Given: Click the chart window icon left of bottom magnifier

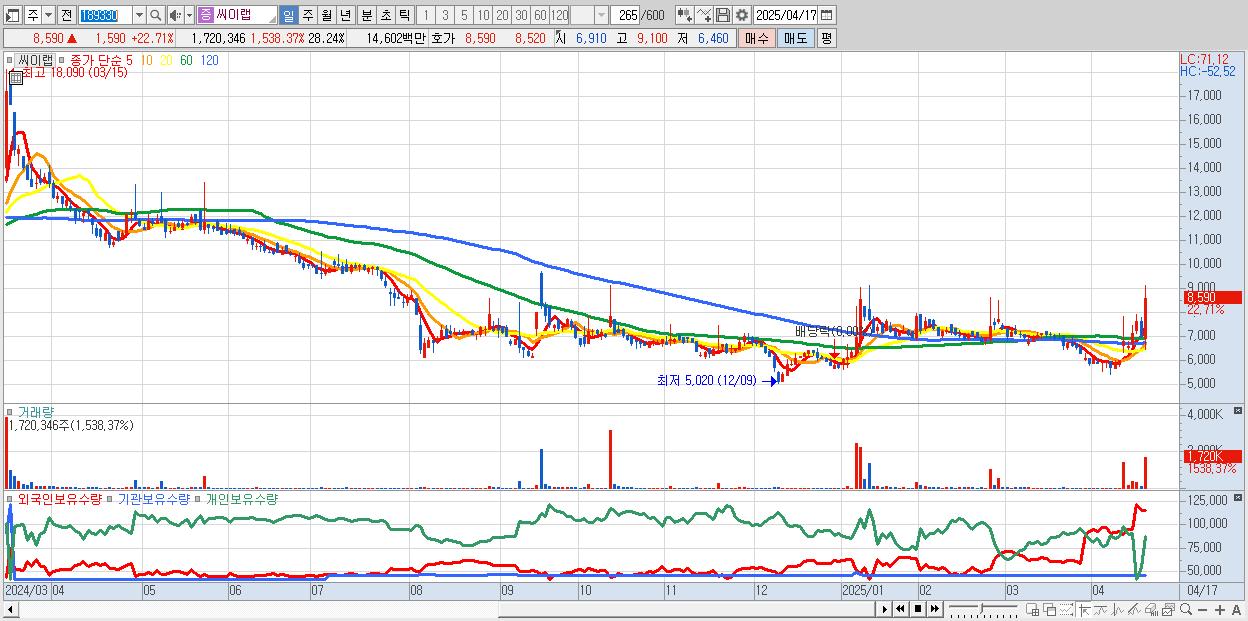Looking at the screenshot, I should tap(1168, 609).
